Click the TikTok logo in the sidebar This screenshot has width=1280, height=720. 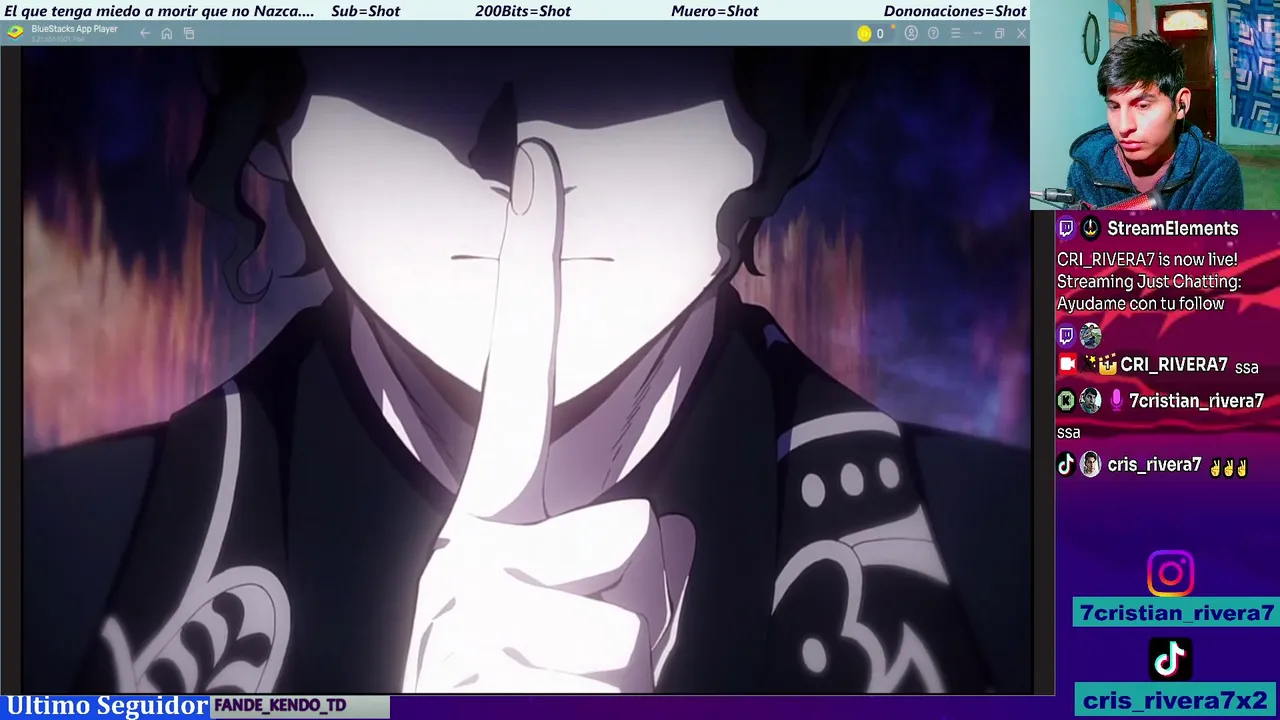coord(1170,659)
